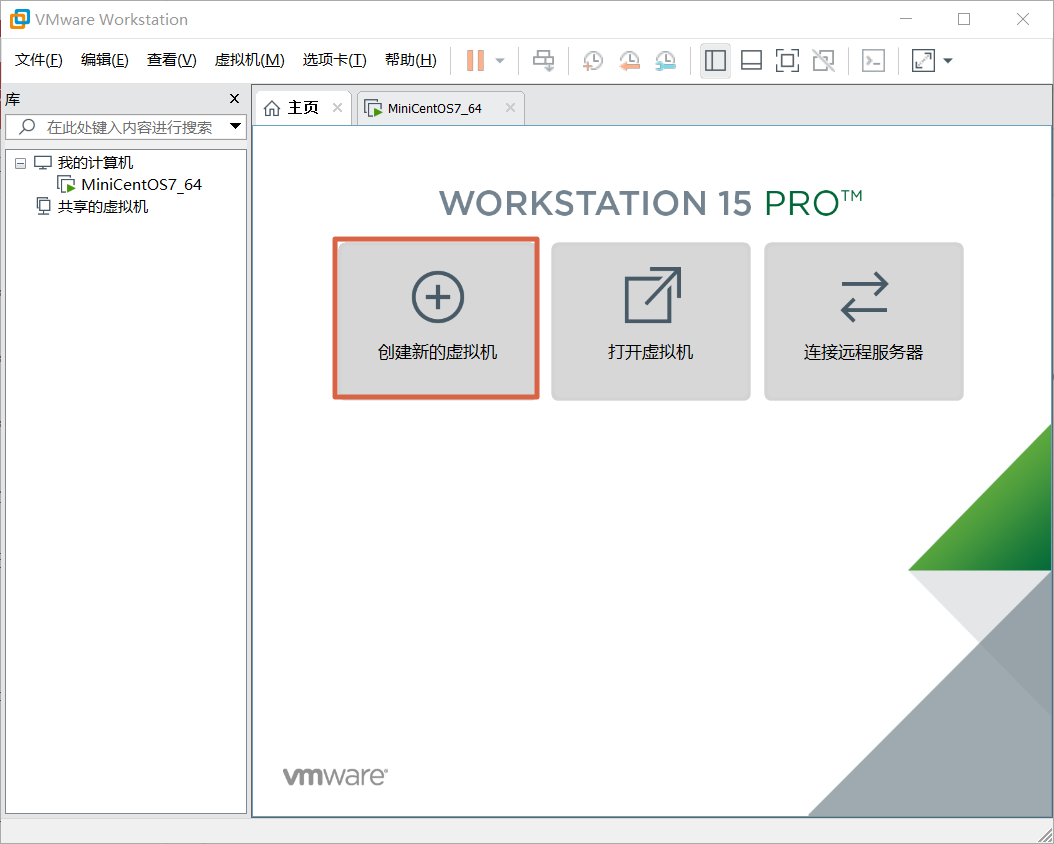Minimize the VMware Workstation window

[x=906, y=19]
